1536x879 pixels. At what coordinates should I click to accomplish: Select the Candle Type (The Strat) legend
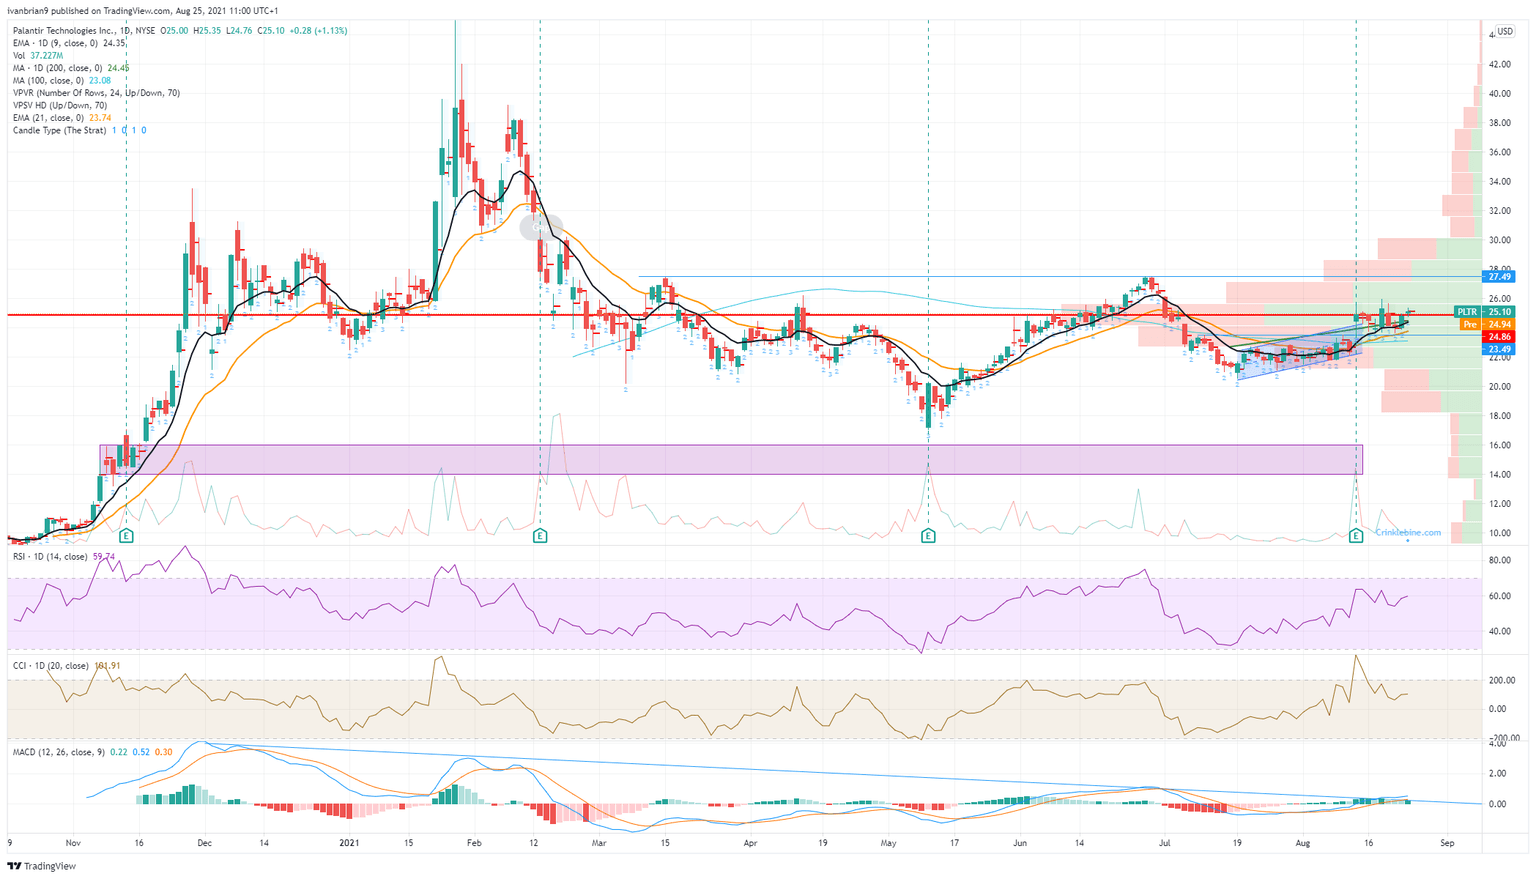pos(80,130)
